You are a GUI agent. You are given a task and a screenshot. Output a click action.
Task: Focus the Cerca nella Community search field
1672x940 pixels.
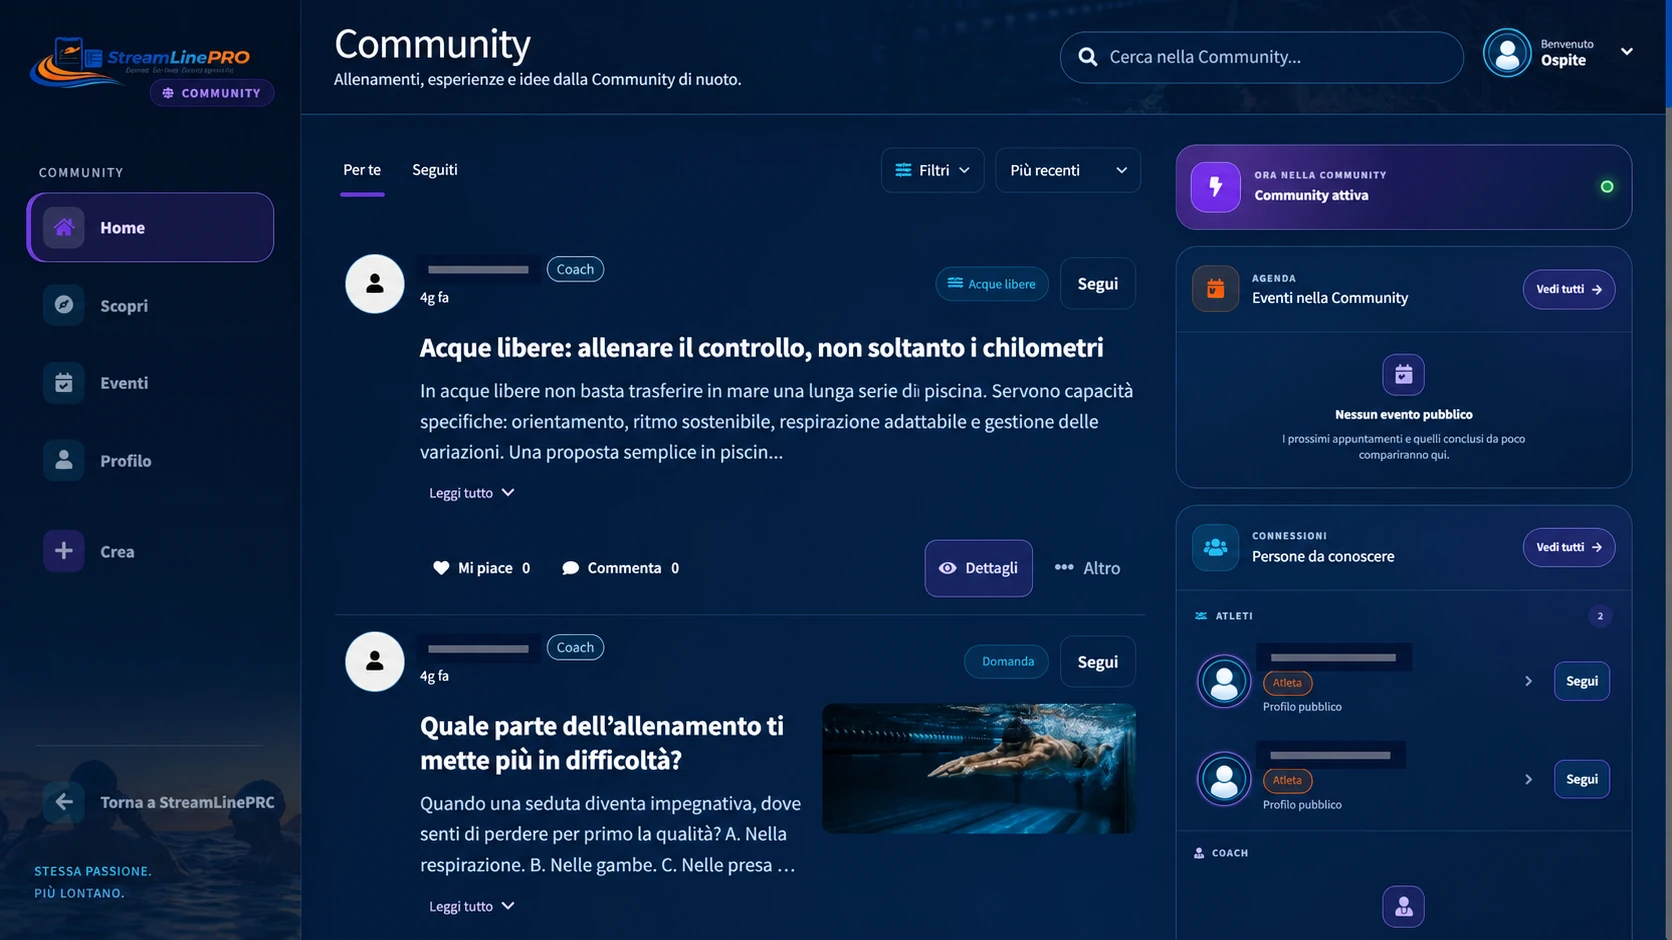[1261, 57]
